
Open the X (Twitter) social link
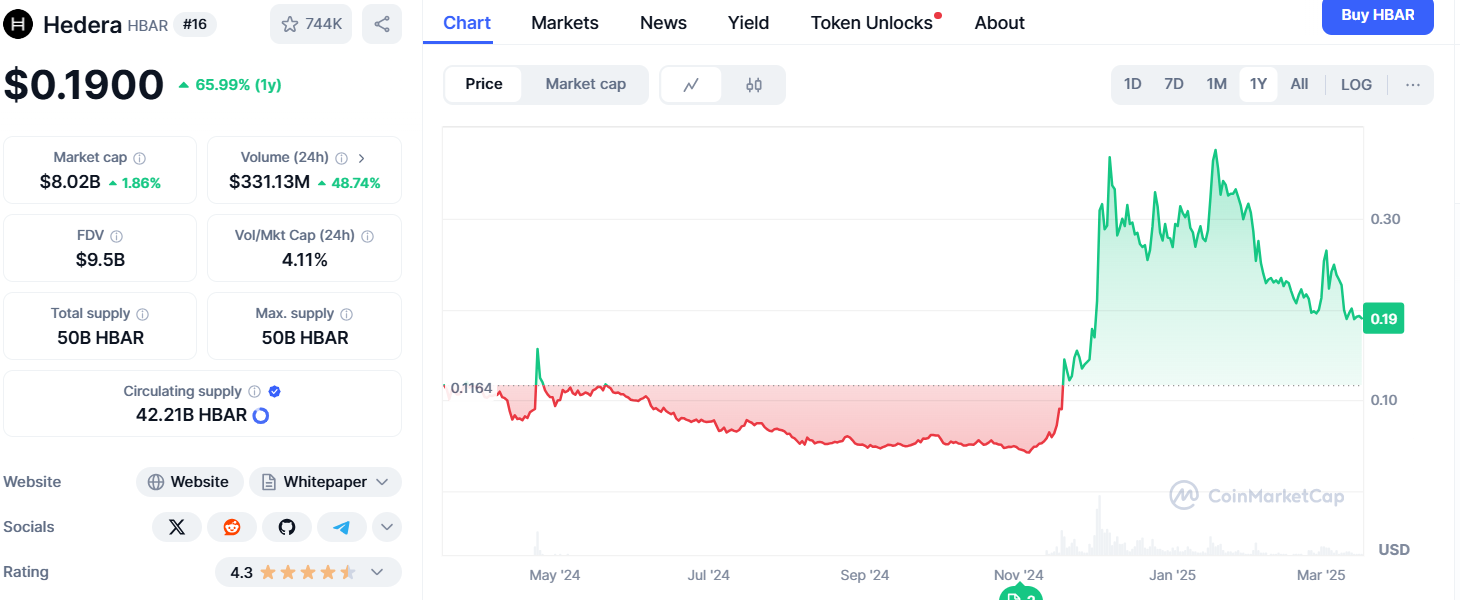pos(177,527)
